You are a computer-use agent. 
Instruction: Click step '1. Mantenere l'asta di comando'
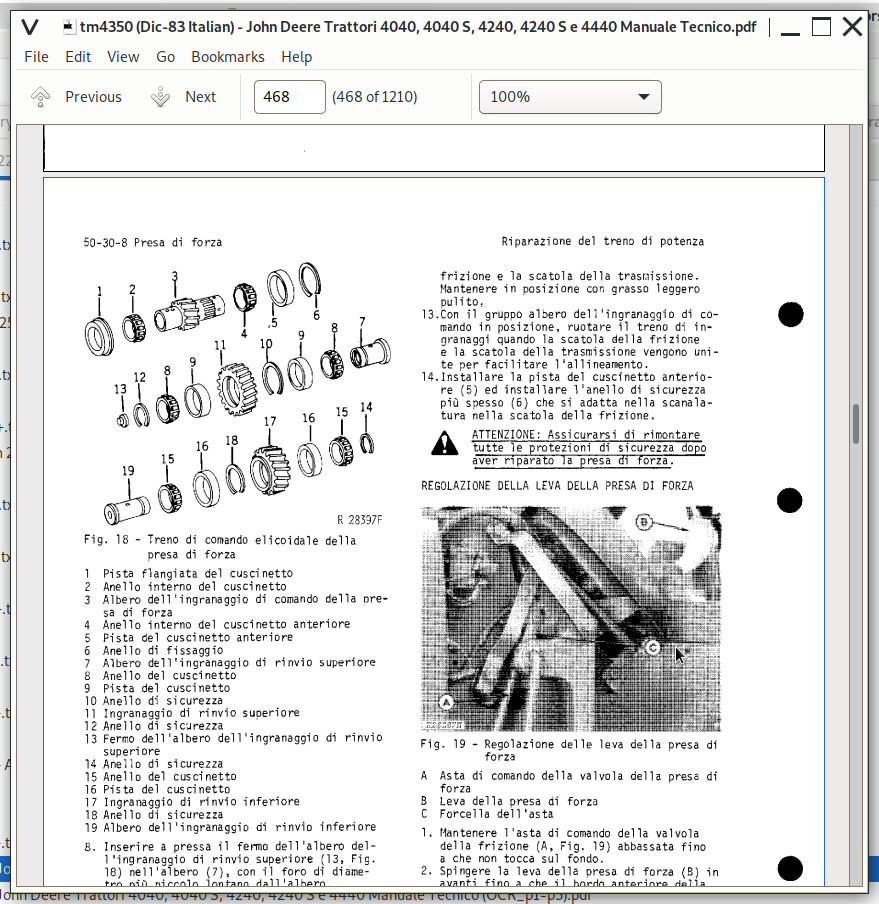(563, 846)
